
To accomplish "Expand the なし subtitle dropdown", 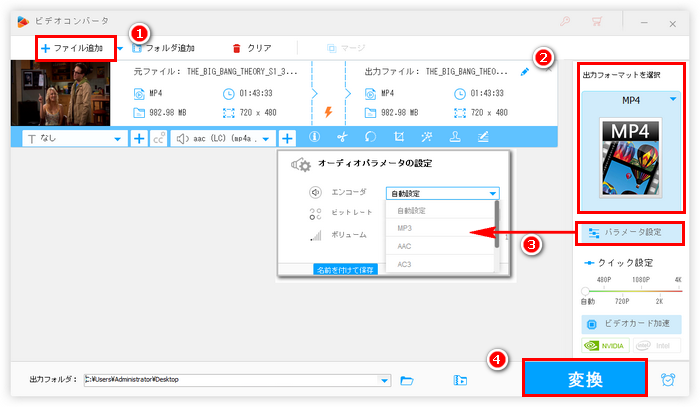I will point(118,138).
